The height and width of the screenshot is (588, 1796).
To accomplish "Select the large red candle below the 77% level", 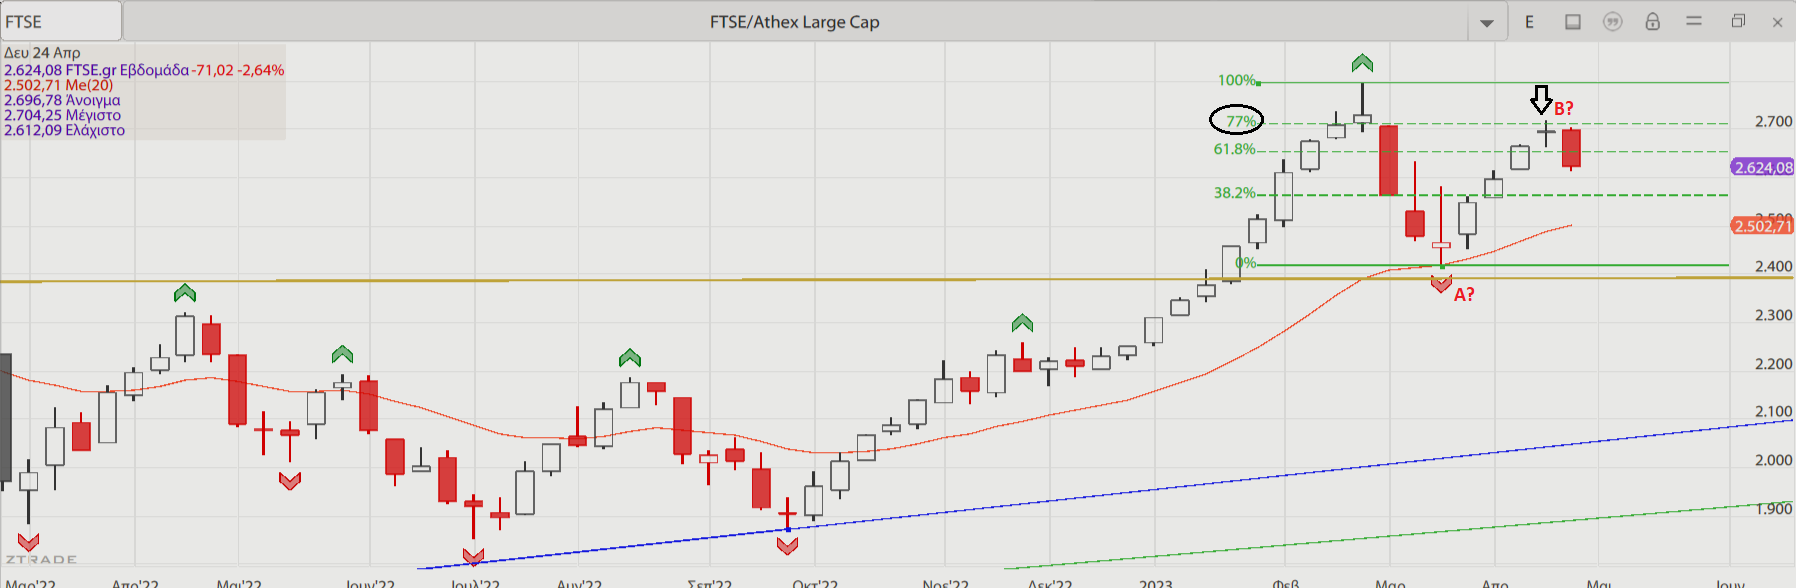I will coord(1388,160).
